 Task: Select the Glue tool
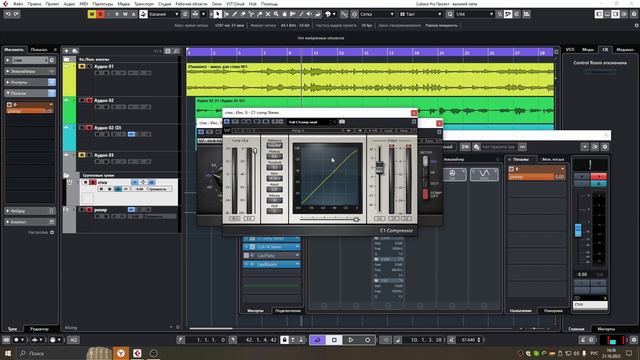click(260, 14)
